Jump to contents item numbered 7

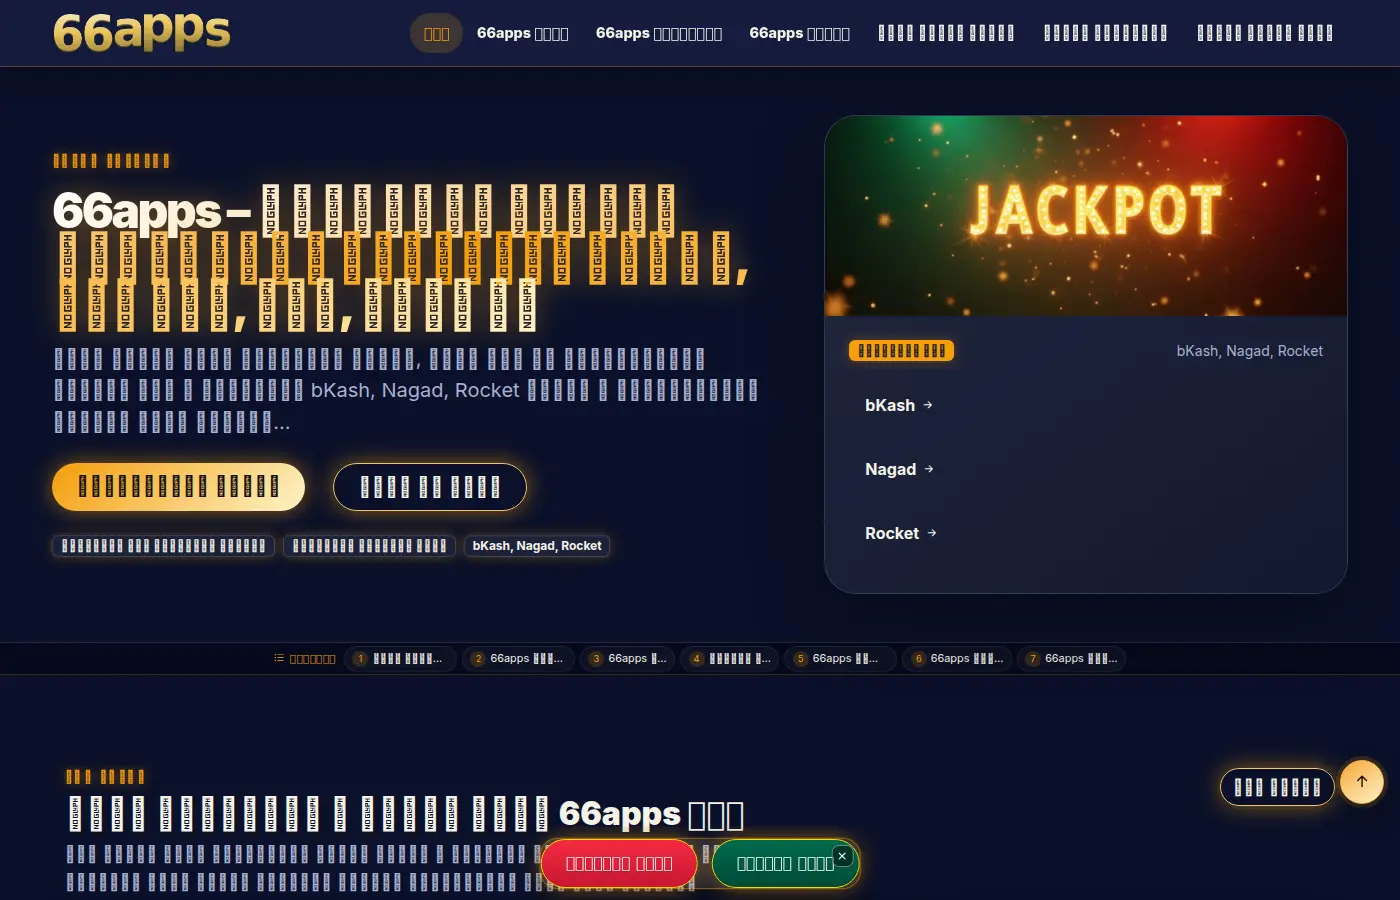1072,658
